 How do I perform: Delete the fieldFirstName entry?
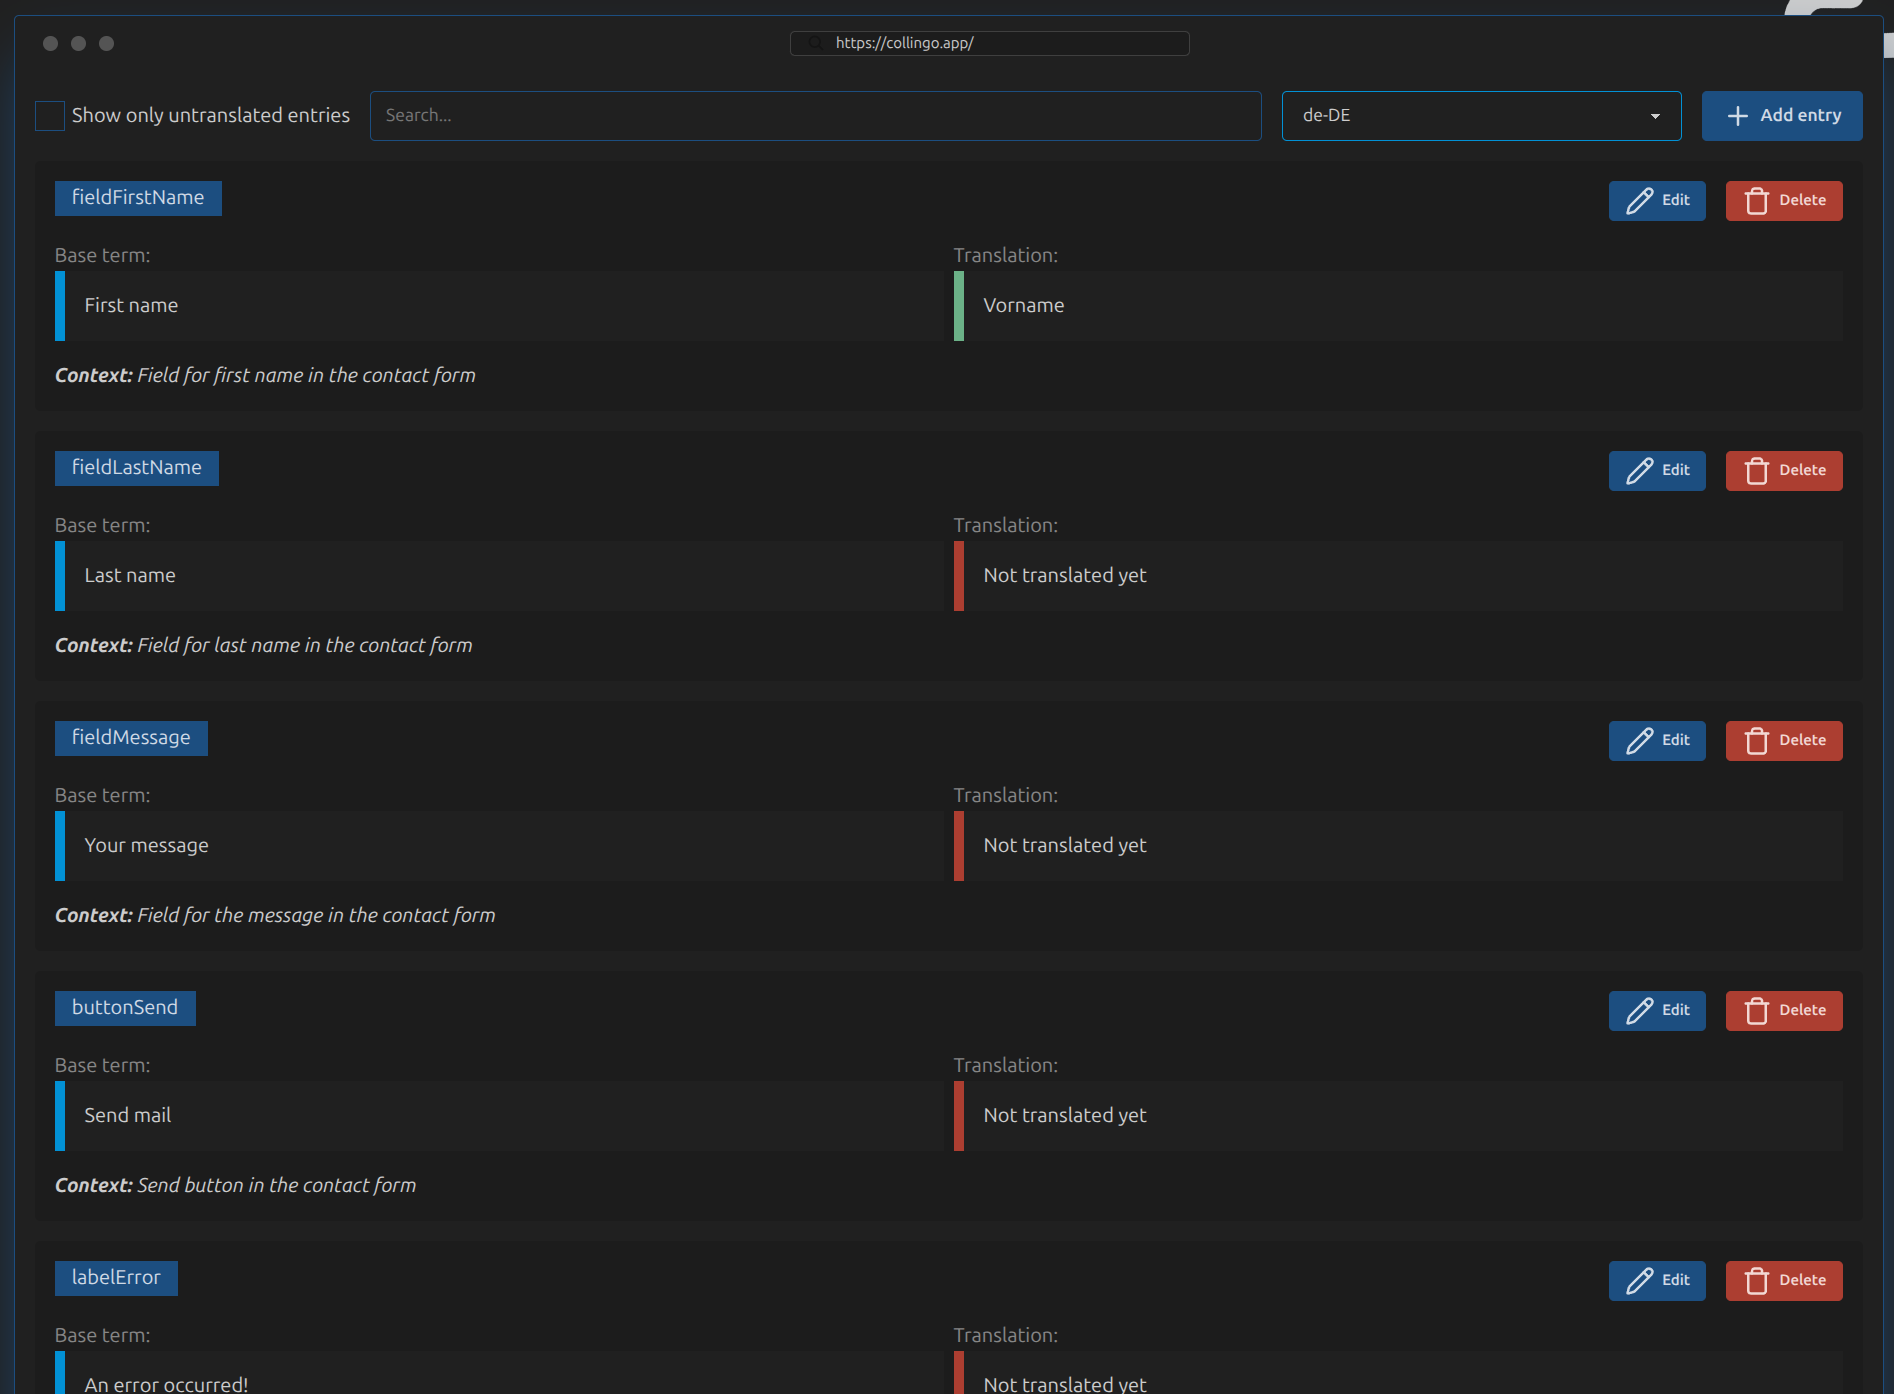[x=1784, y=201]
